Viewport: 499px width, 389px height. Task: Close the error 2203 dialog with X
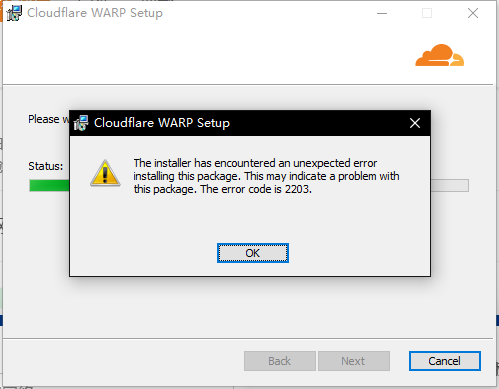[x=415, y=123]
